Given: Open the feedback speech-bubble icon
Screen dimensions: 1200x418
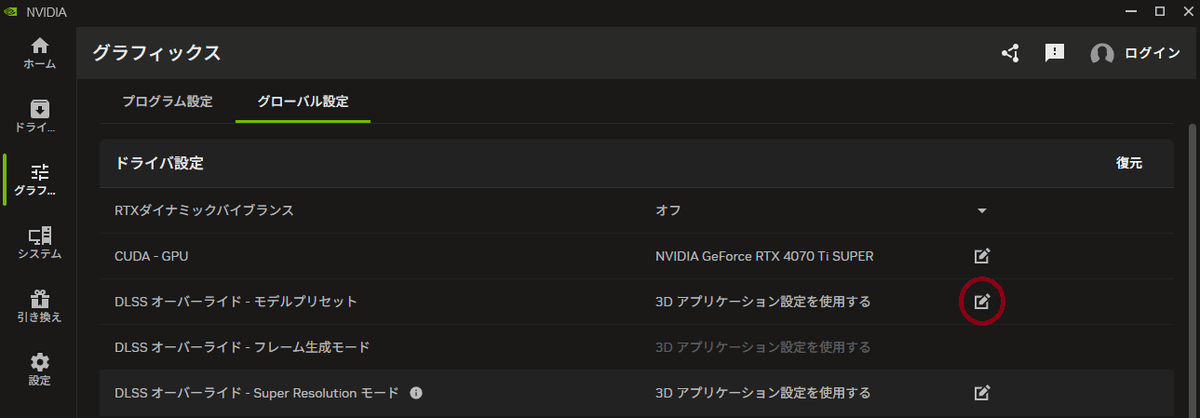Looking at the screenshot, I should pyautogui.click(x=1054, y=53).
